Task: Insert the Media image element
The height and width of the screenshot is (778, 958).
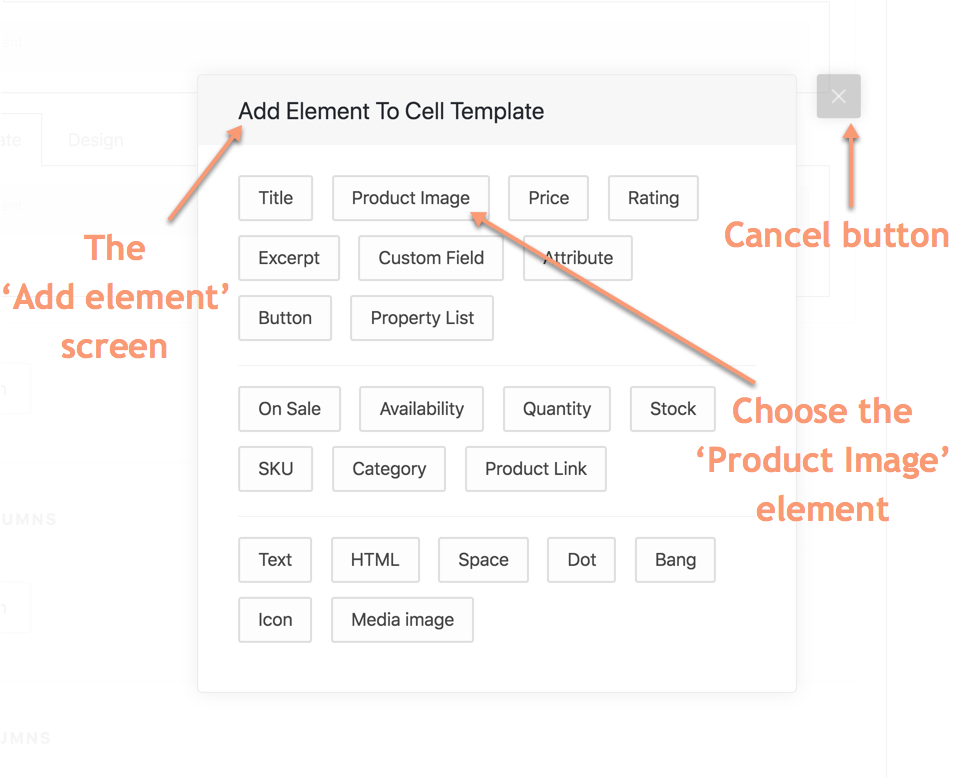Action: tap(402, 620)
